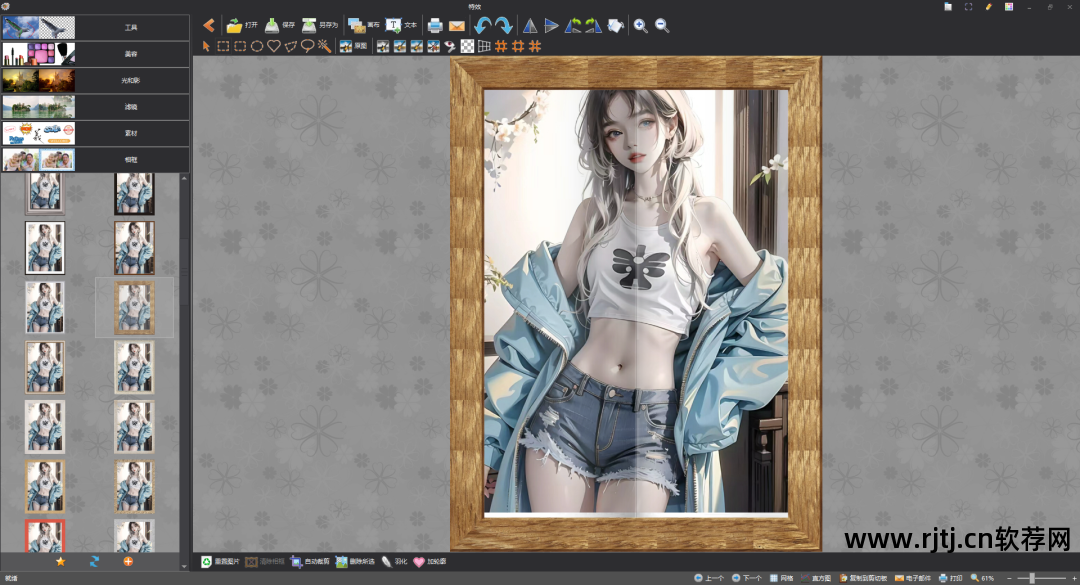Click the zoom in magnifier icon

pyautogui.click(x=640, y=26)
